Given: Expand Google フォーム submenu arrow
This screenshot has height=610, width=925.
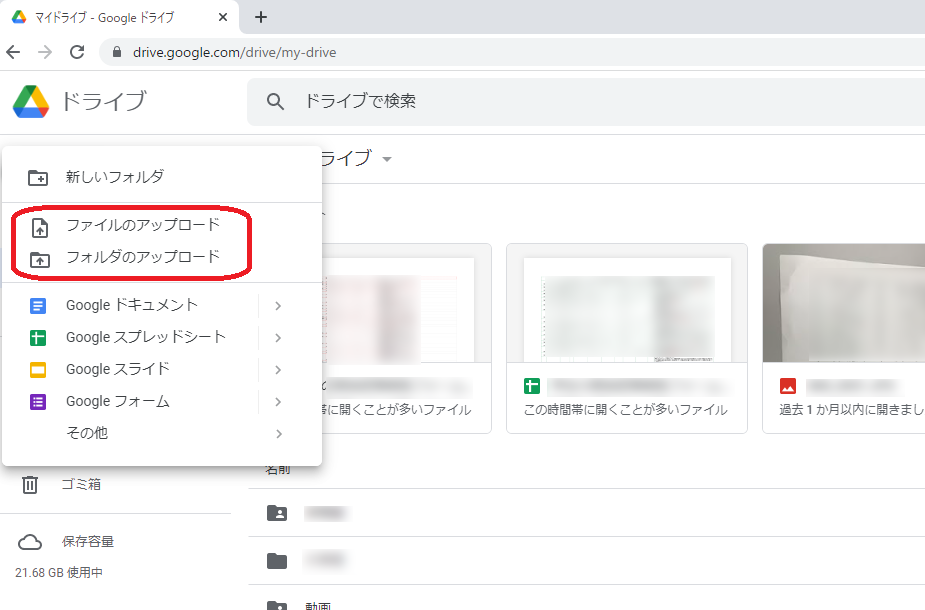Looking at the screenshot, I should pyautogui.click(x=278, y=402).
